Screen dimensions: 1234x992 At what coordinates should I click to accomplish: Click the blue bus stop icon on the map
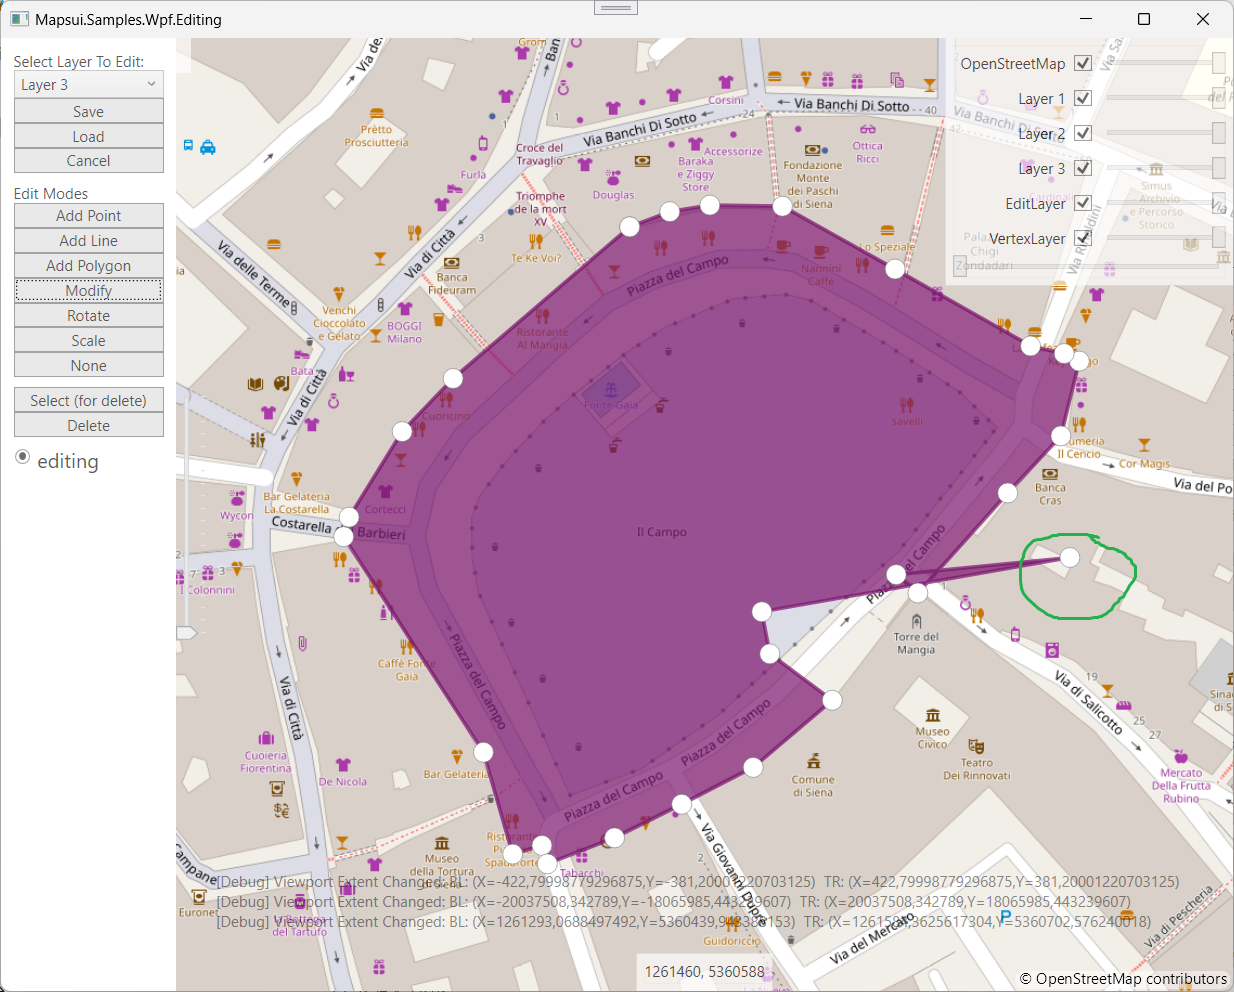coord(188,145)
